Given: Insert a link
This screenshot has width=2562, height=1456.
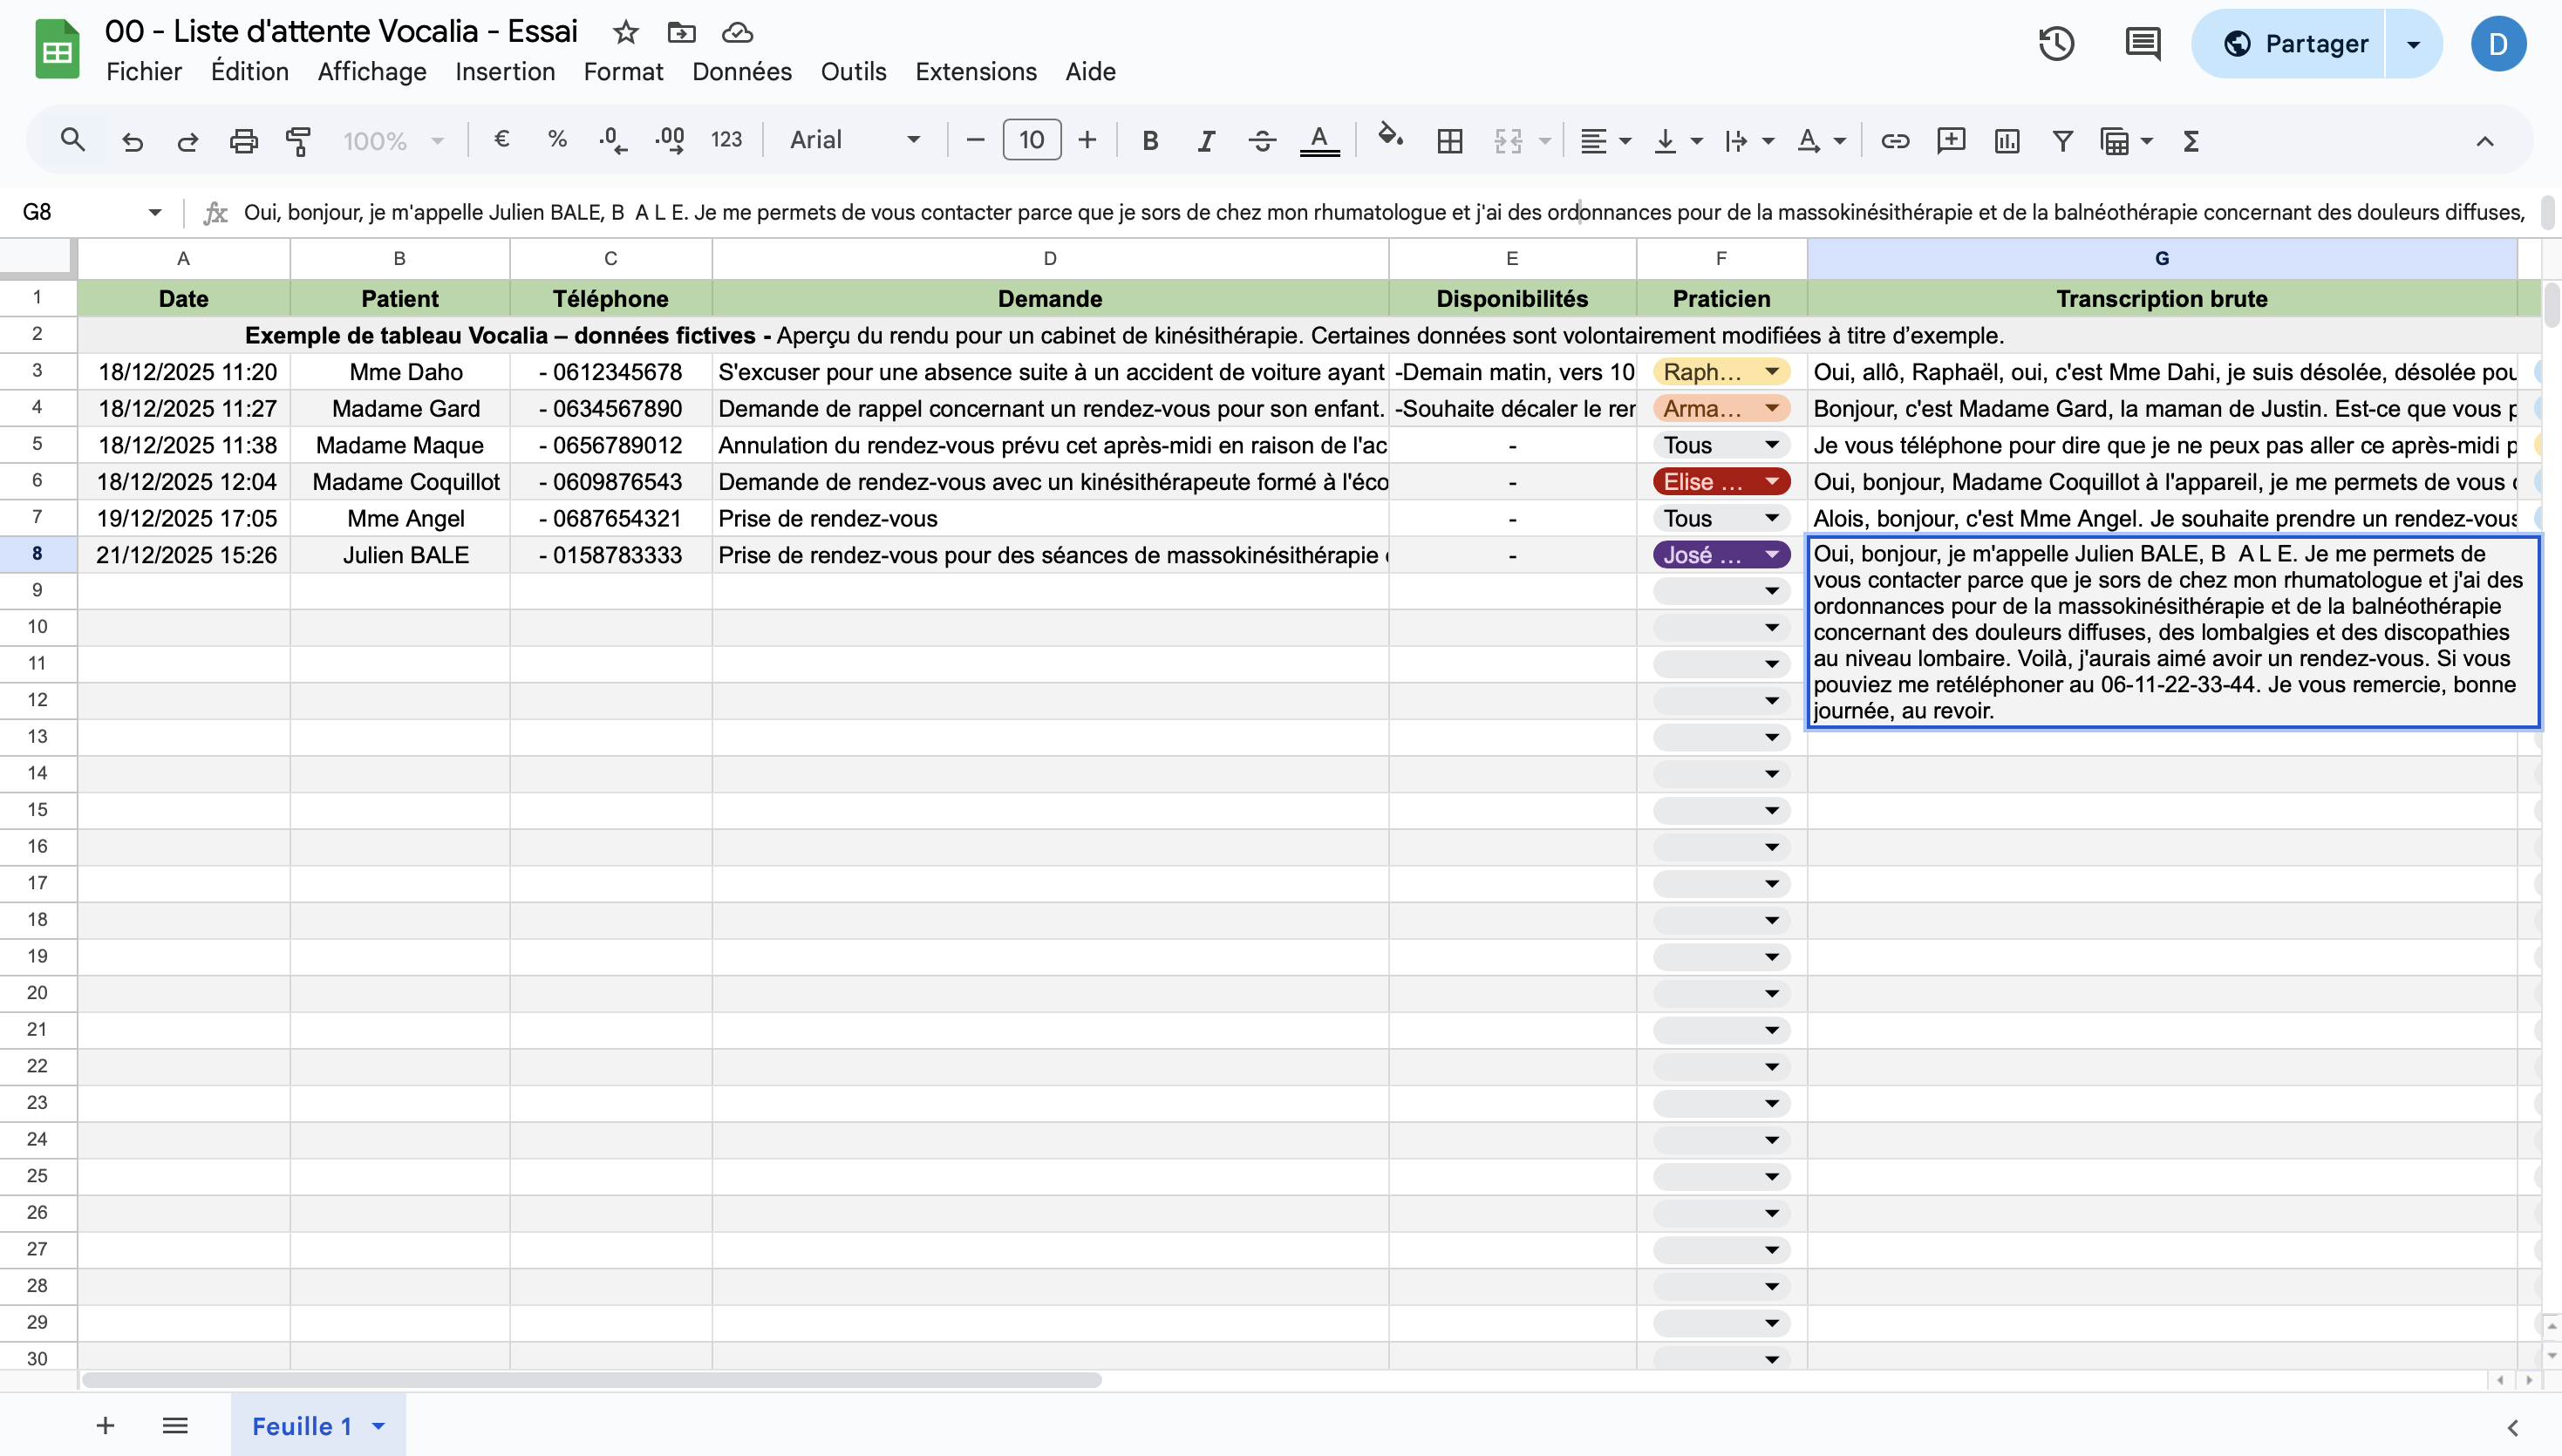Looking at the screenshot, I should [1895, 141].
